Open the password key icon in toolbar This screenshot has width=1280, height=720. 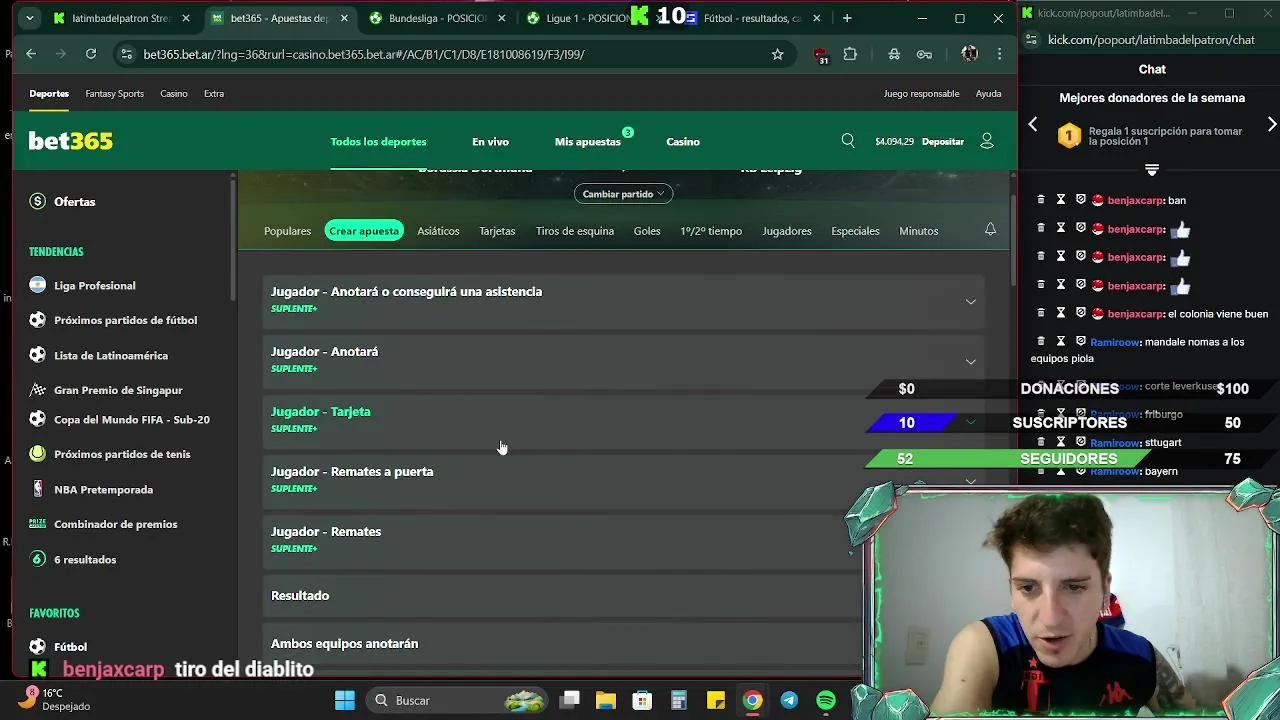click(924, 54)
